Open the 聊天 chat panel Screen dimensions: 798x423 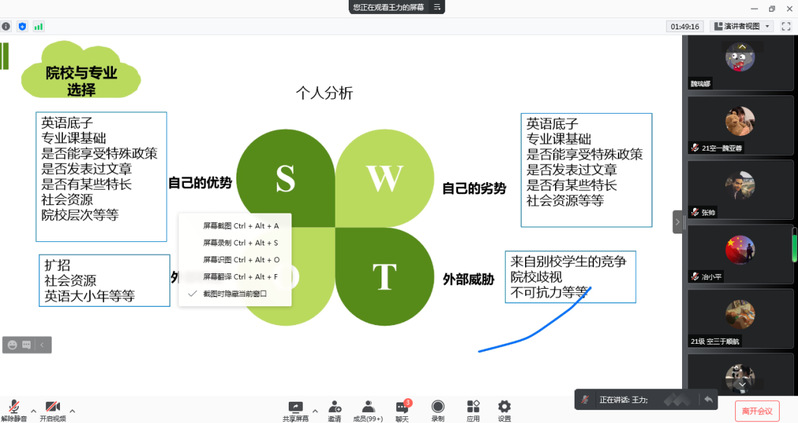[x=402, y=406]
